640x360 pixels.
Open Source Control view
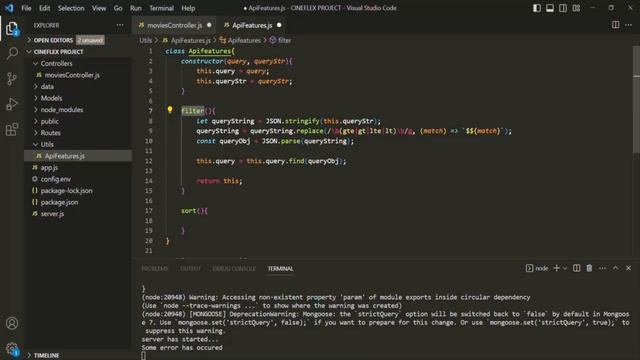12,78
